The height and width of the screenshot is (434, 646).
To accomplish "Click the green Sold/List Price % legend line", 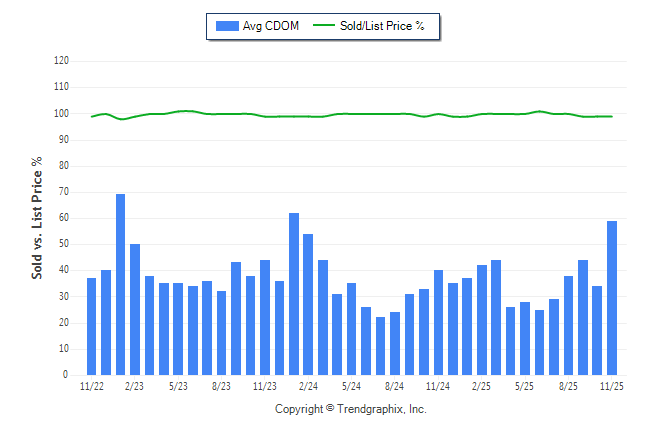I will tap(324, 26).
